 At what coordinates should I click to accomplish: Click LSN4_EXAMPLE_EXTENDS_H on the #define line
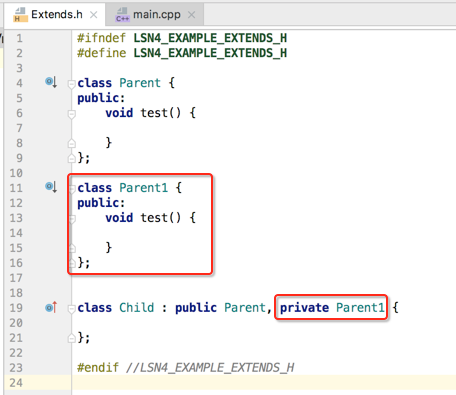pos(210,53)
